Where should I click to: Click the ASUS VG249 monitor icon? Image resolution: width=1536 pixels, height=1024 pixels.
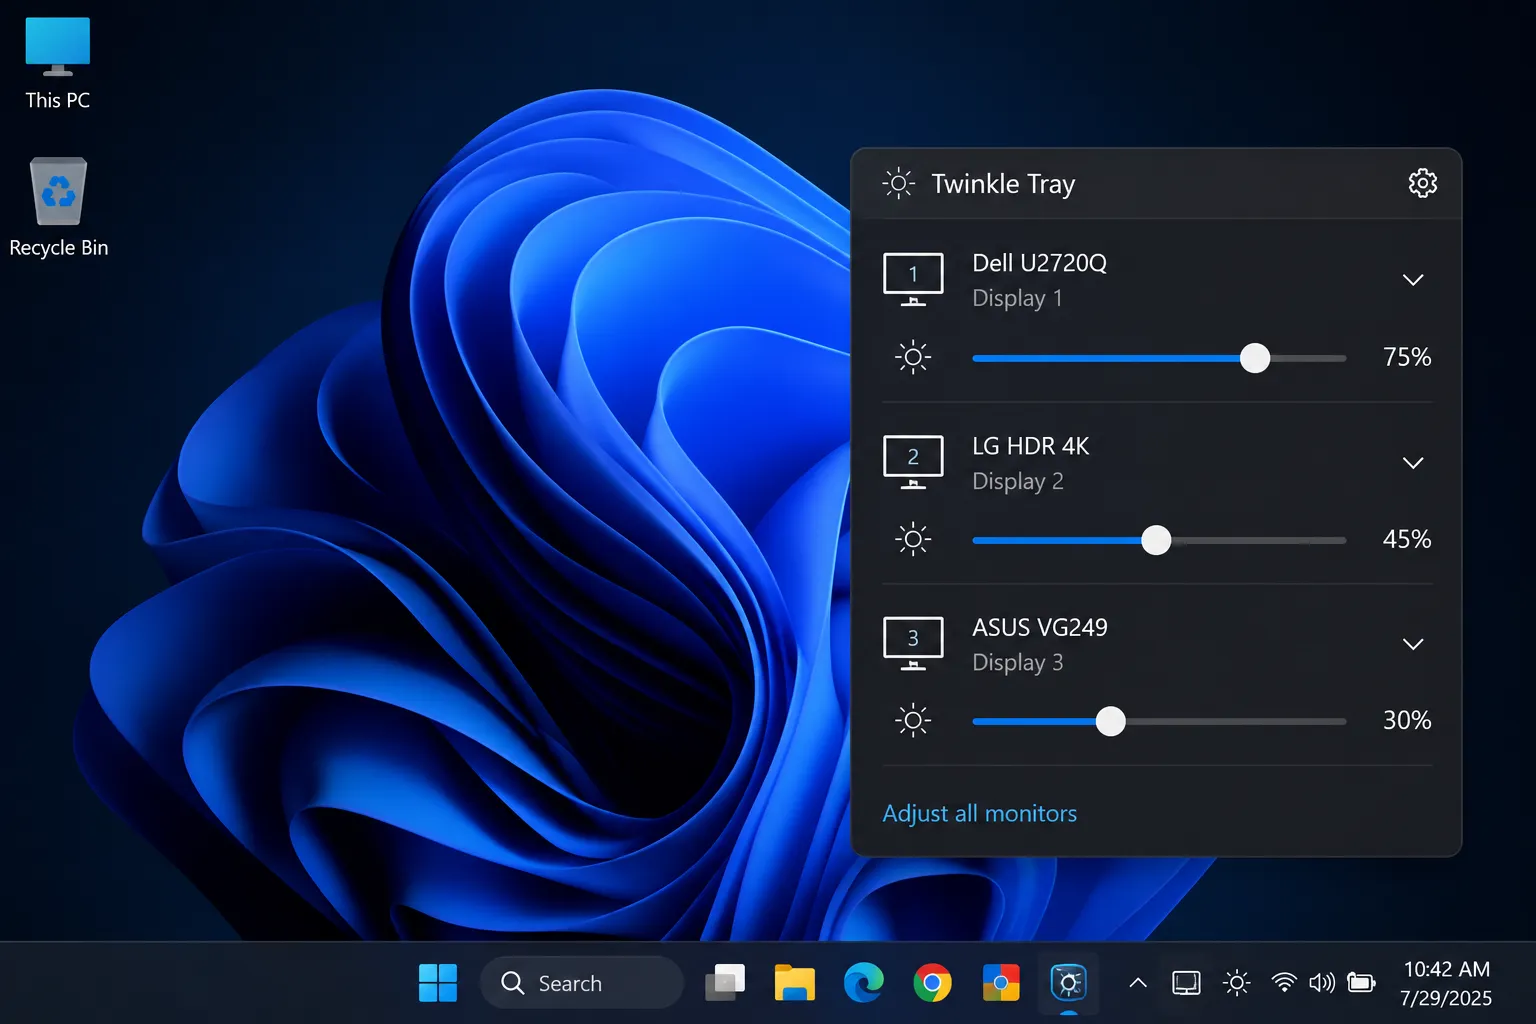pos(913,643)
